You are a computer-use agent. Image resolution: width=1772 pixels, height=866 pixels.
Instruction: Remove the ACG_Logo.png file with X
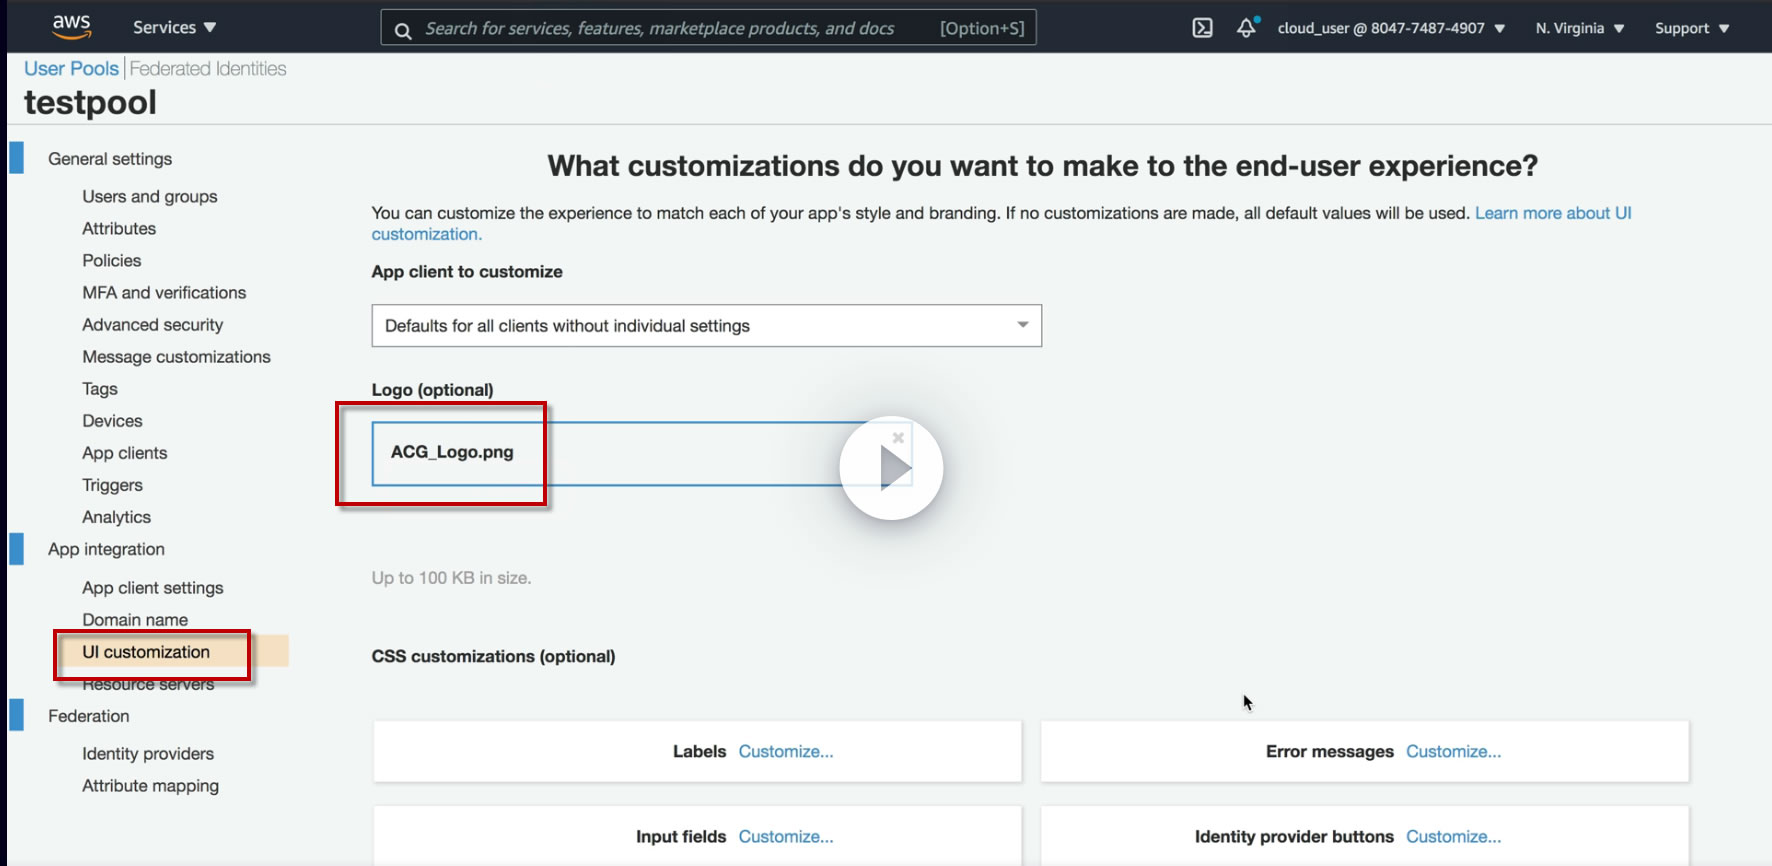[x=898, y=437]
